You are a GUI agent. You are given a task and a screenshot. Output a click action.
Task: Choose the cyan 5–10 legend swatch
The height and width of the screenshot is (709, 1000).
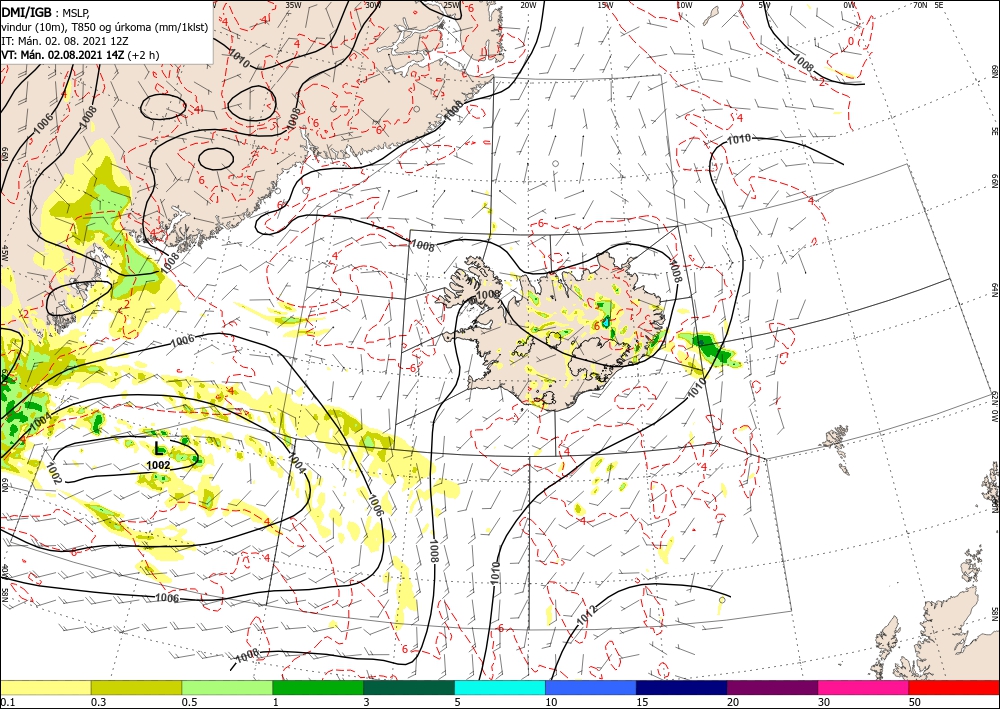tap(500, 687)
